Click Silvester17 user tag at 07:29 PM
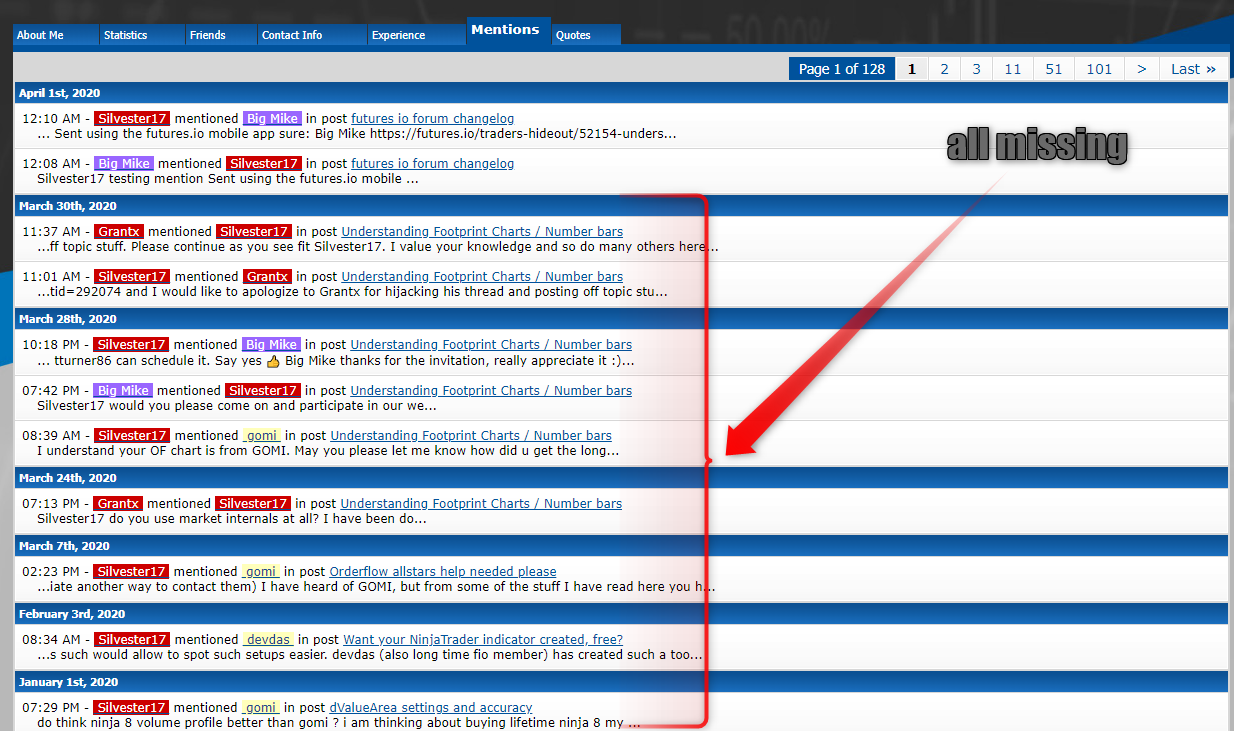Screen dimensions: 1234x731 click(x=132, y=707)
